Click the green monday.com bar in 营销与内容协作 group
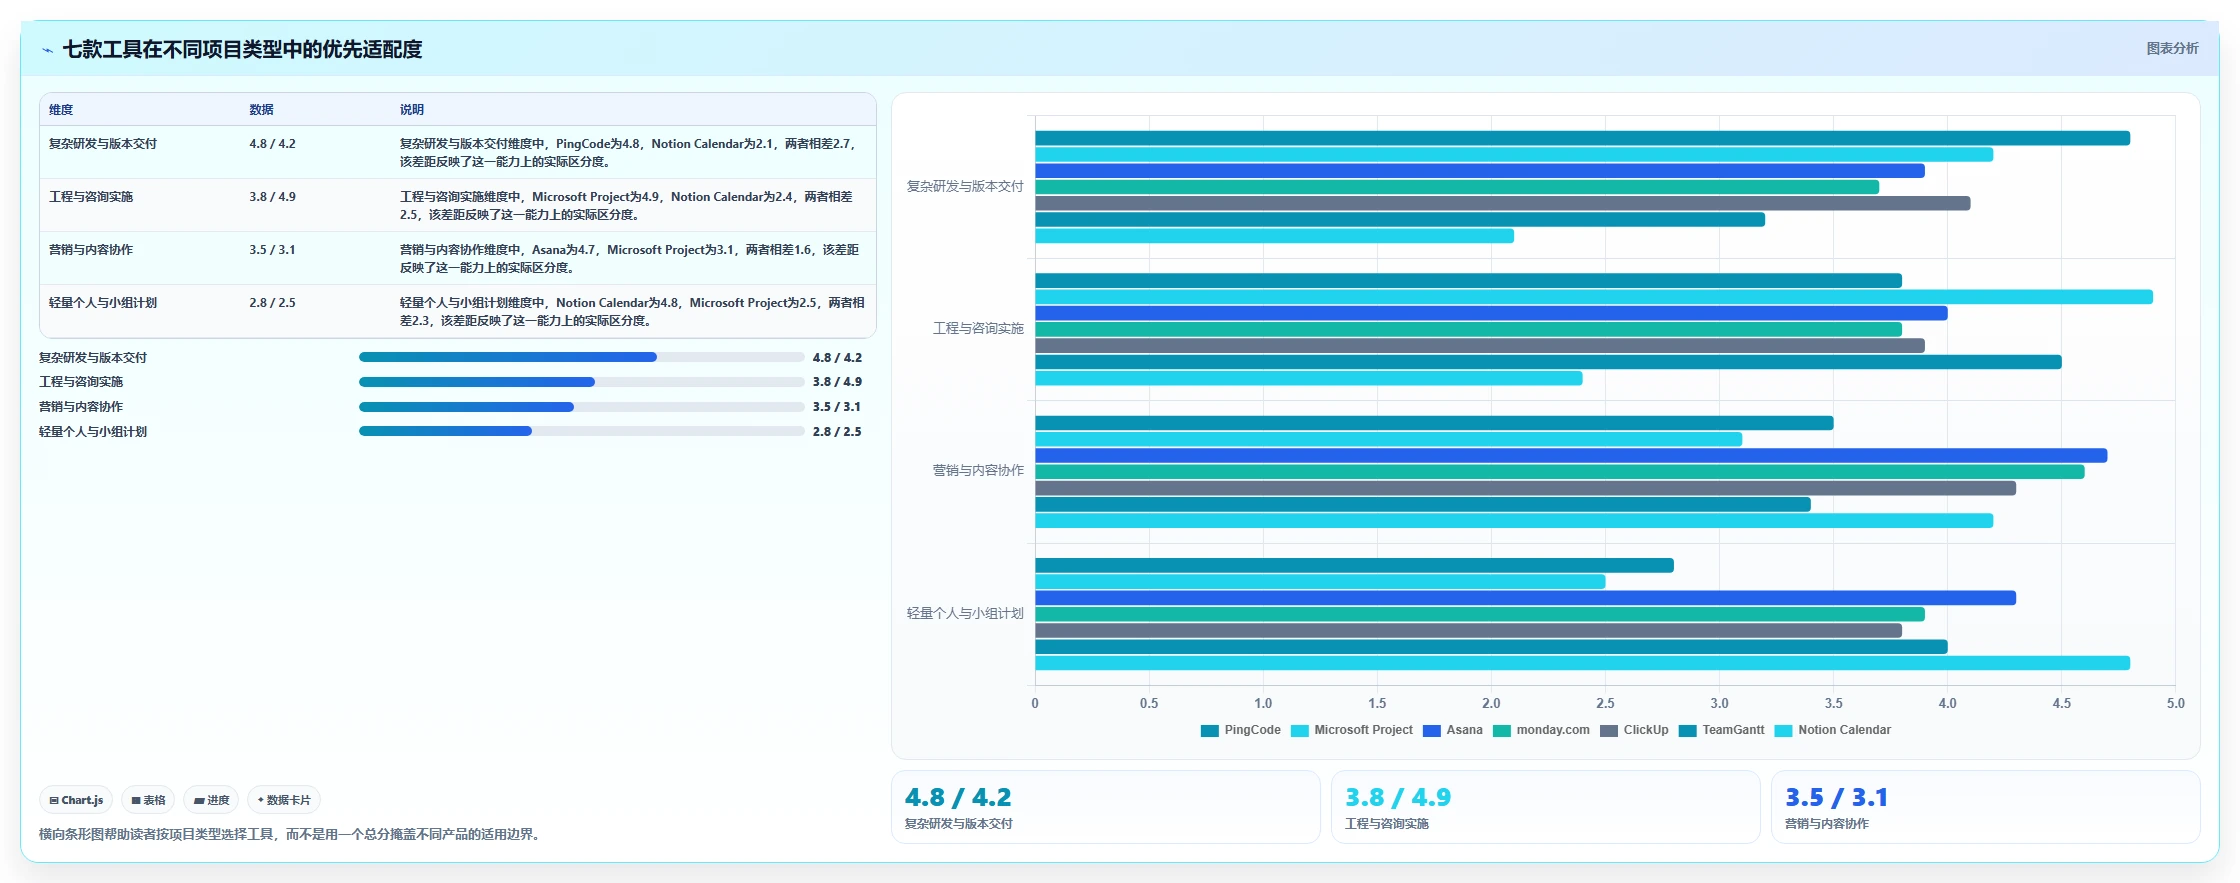 (1560, 472)
